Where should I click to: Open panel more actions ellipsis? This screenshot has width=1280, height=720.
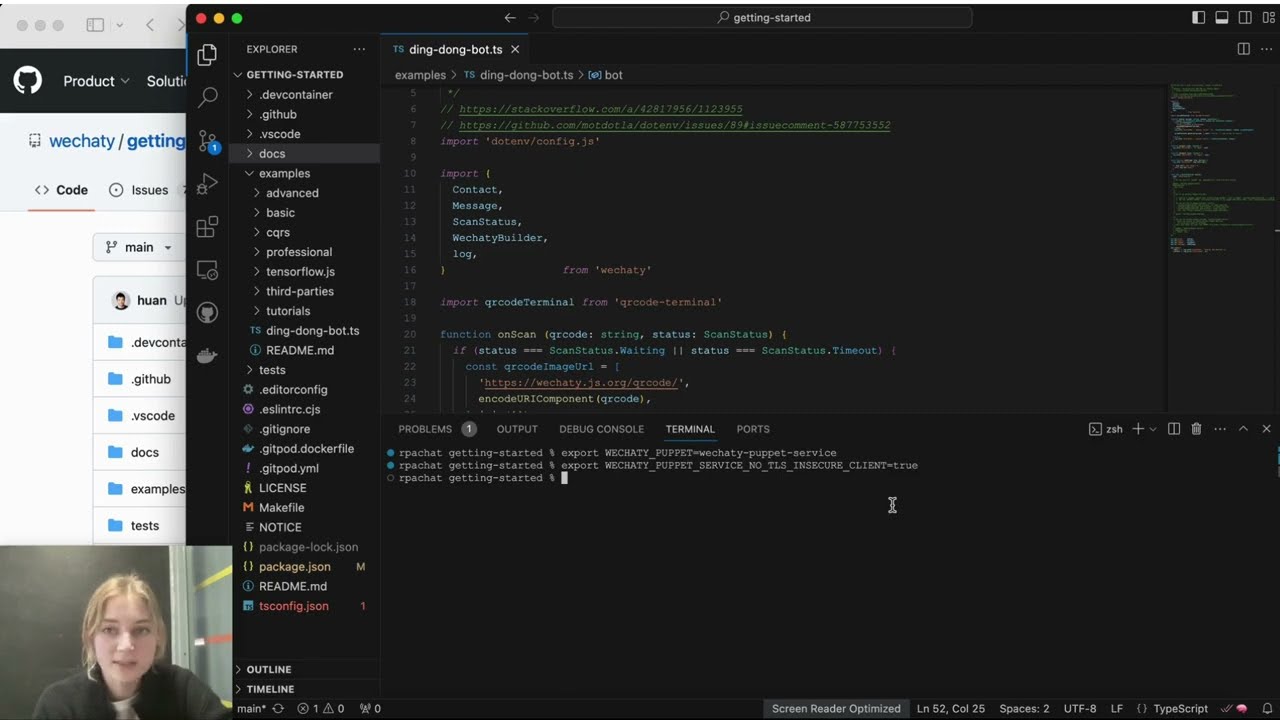click(x=1220, y=429)
